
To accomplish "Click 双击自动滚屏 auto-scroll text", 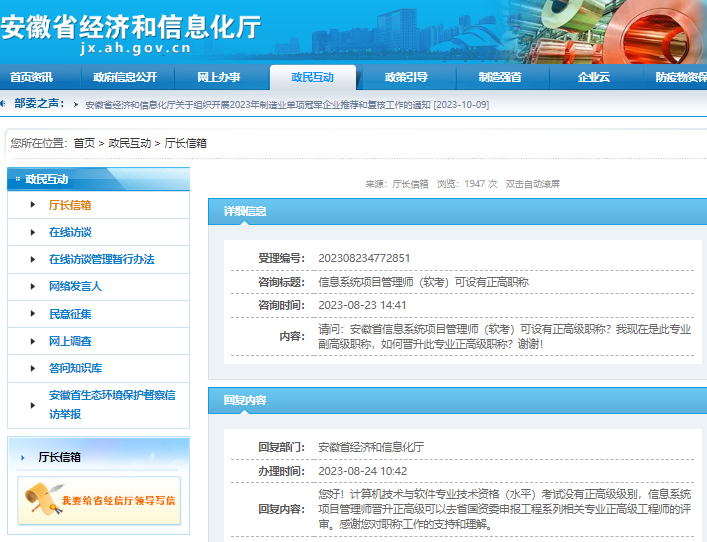I will 532,184.
